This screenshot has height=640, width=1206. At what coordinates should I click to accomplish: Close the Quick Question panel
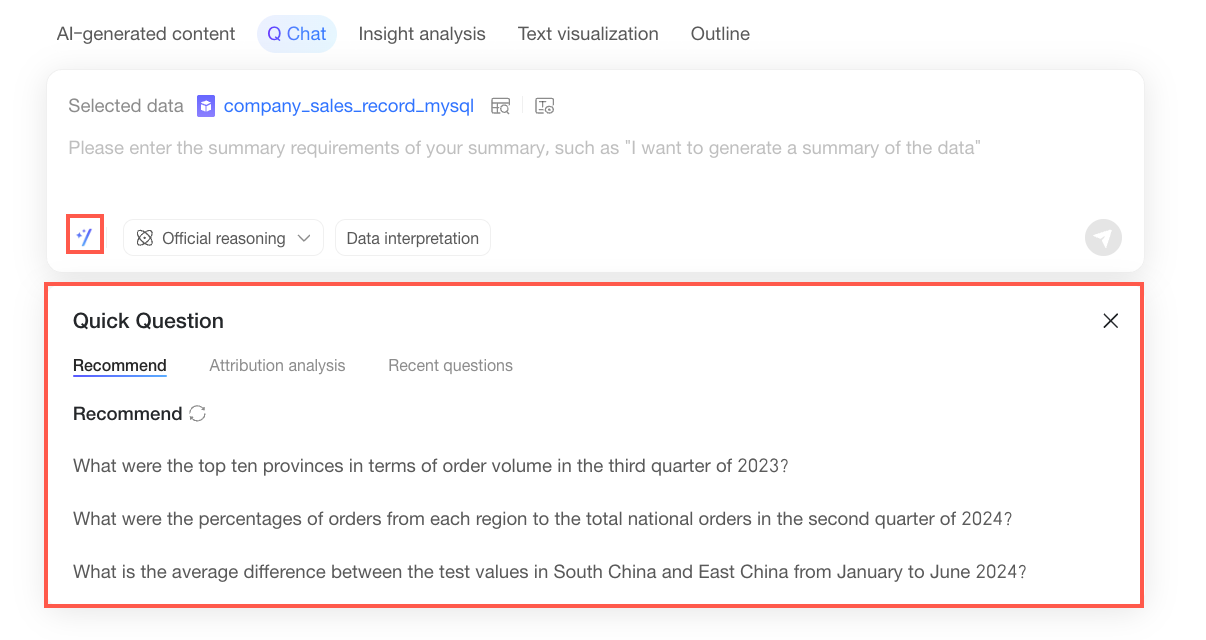tap(1110, 321)
